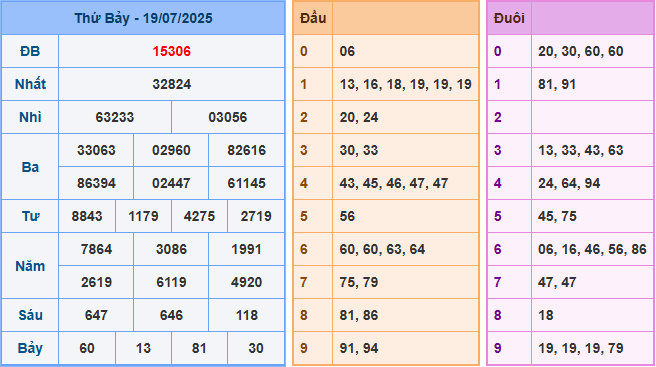
Task: Select Tư prize number 4275
Action: (x=199, y=216)
